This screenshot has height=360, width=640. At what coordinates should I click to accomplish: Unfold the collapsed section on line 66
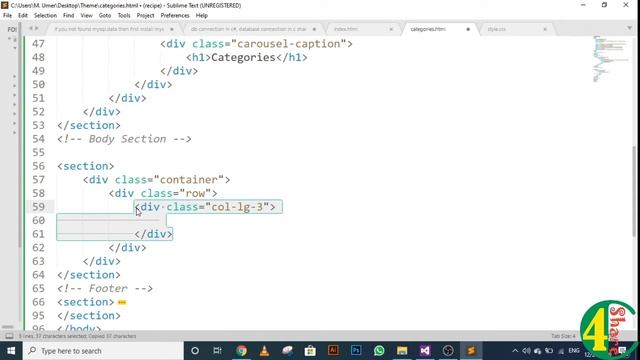[x=122, y=302]
